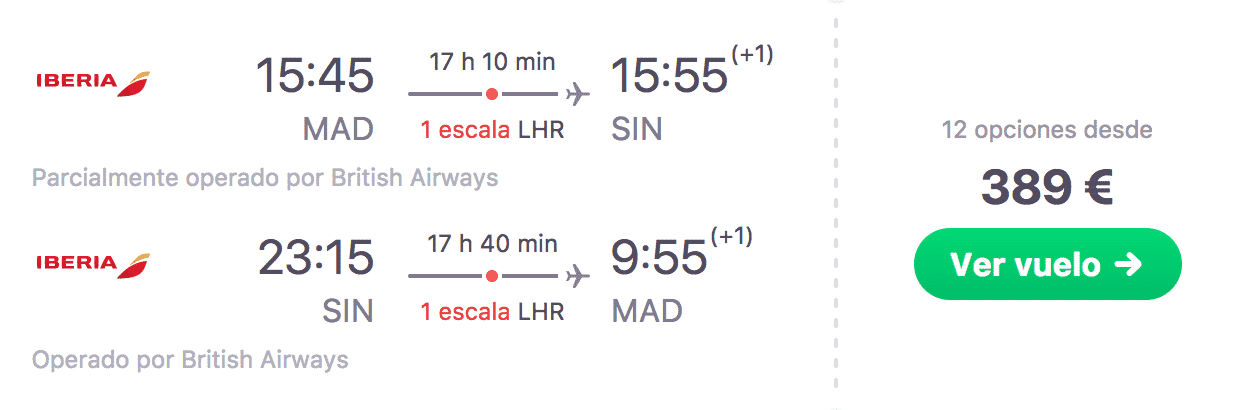Click the Iberia logo on outbound flight
Image resolution: width=1240 pixels, height=410 pixels.
[x=92, y=83]
